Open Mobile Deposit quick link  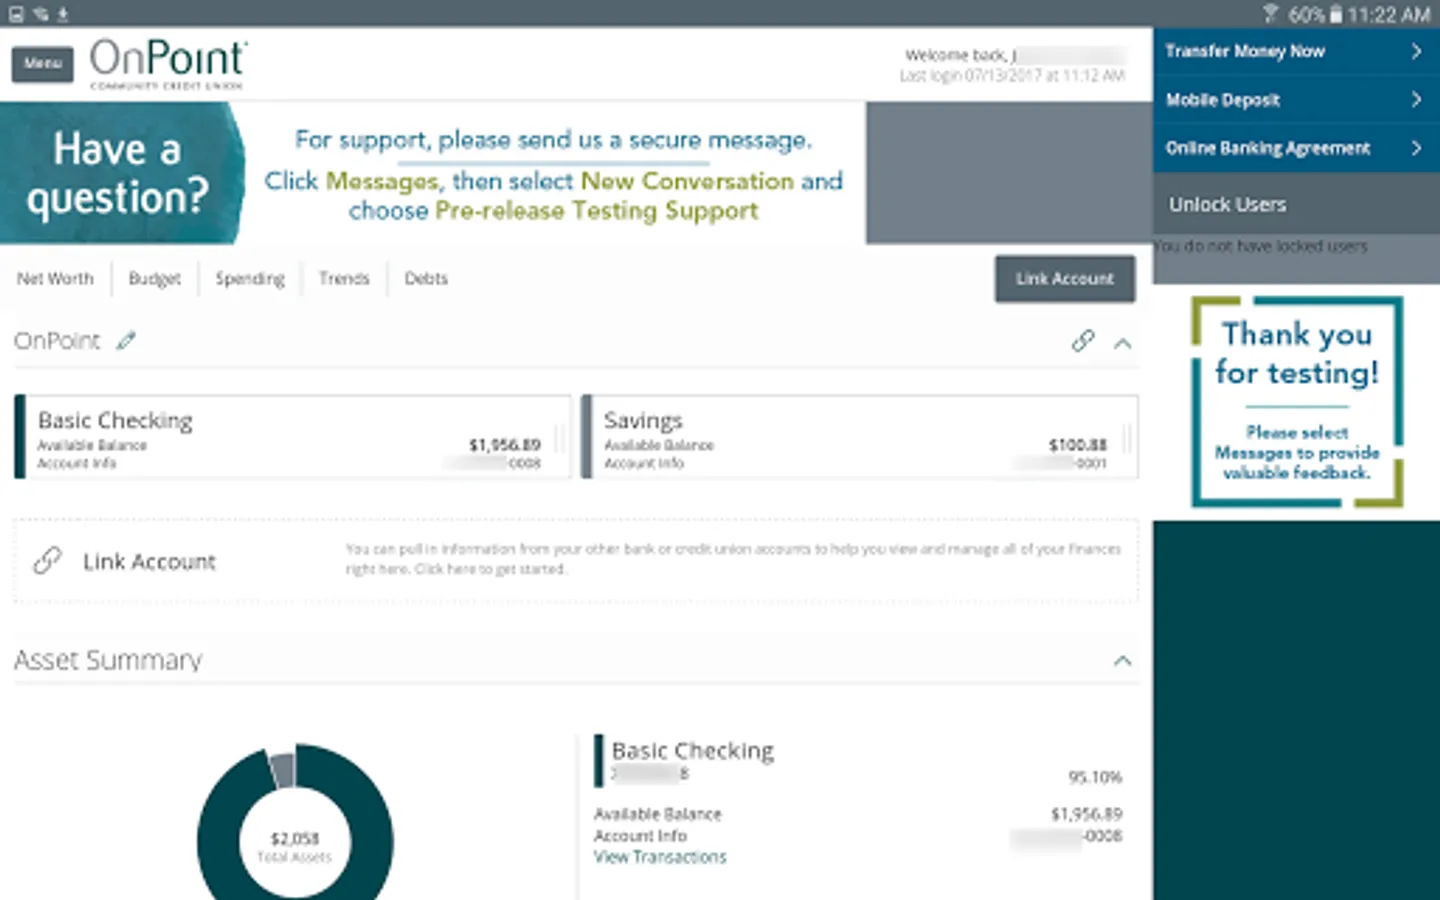[x=1296, y=100]
